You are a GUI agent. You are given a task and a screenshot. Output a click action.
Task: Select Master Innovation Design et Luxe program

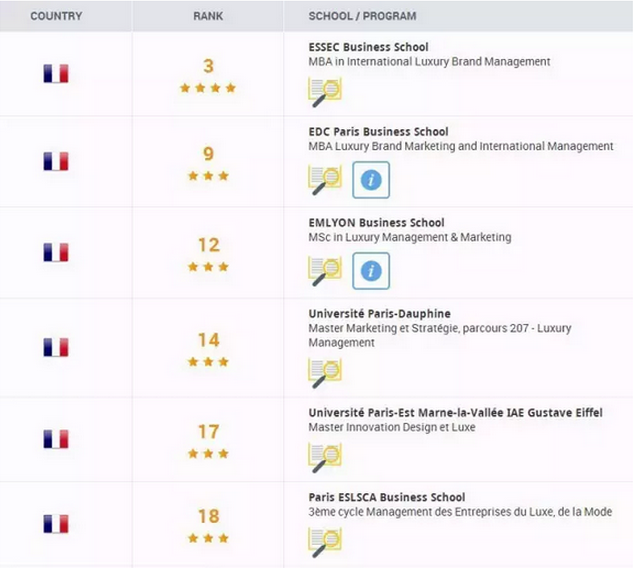click(x=392, y=427)
